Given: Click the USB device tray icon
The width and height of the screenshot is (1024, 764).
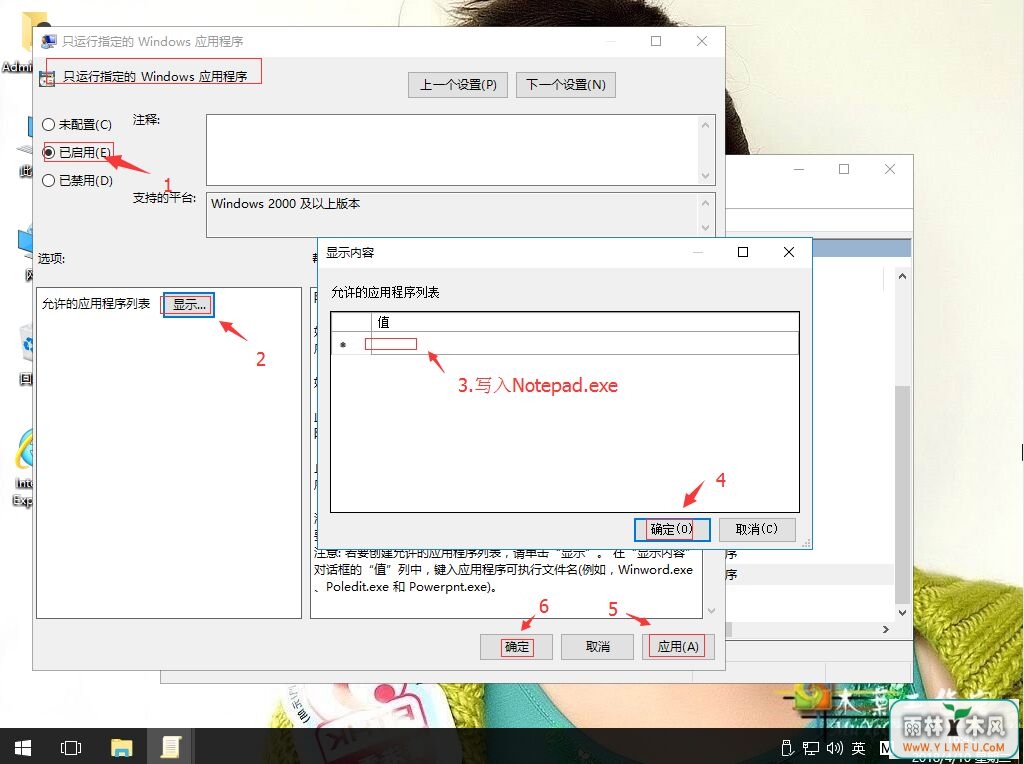Looking at the screenshot, I should click(788, 748).
